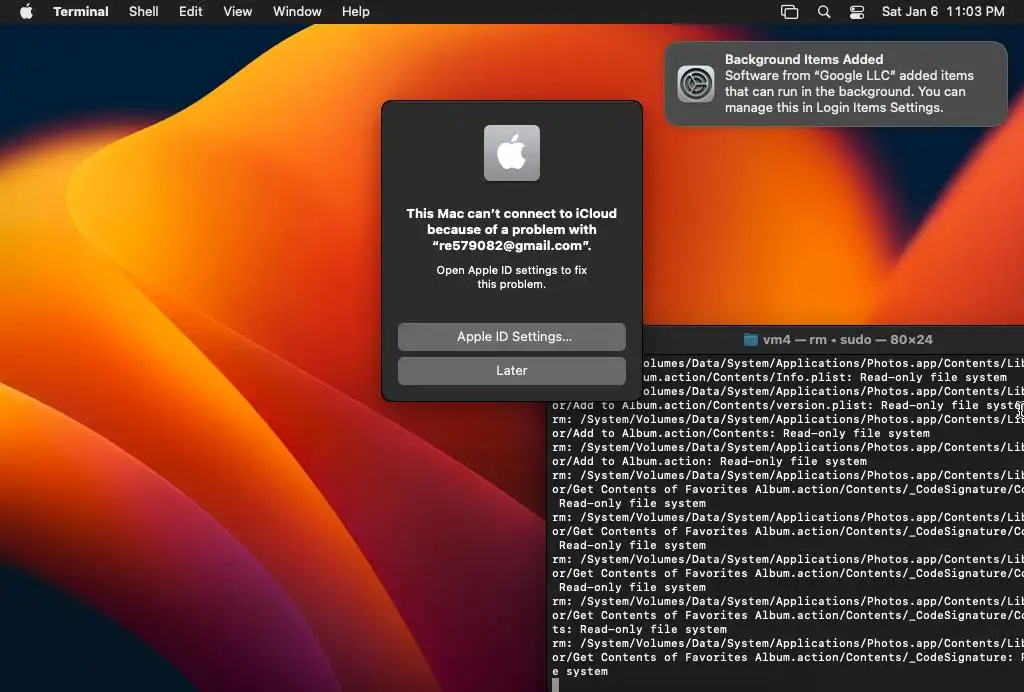
Task: Open the Shell menu
Action: (x=144, y=11)
